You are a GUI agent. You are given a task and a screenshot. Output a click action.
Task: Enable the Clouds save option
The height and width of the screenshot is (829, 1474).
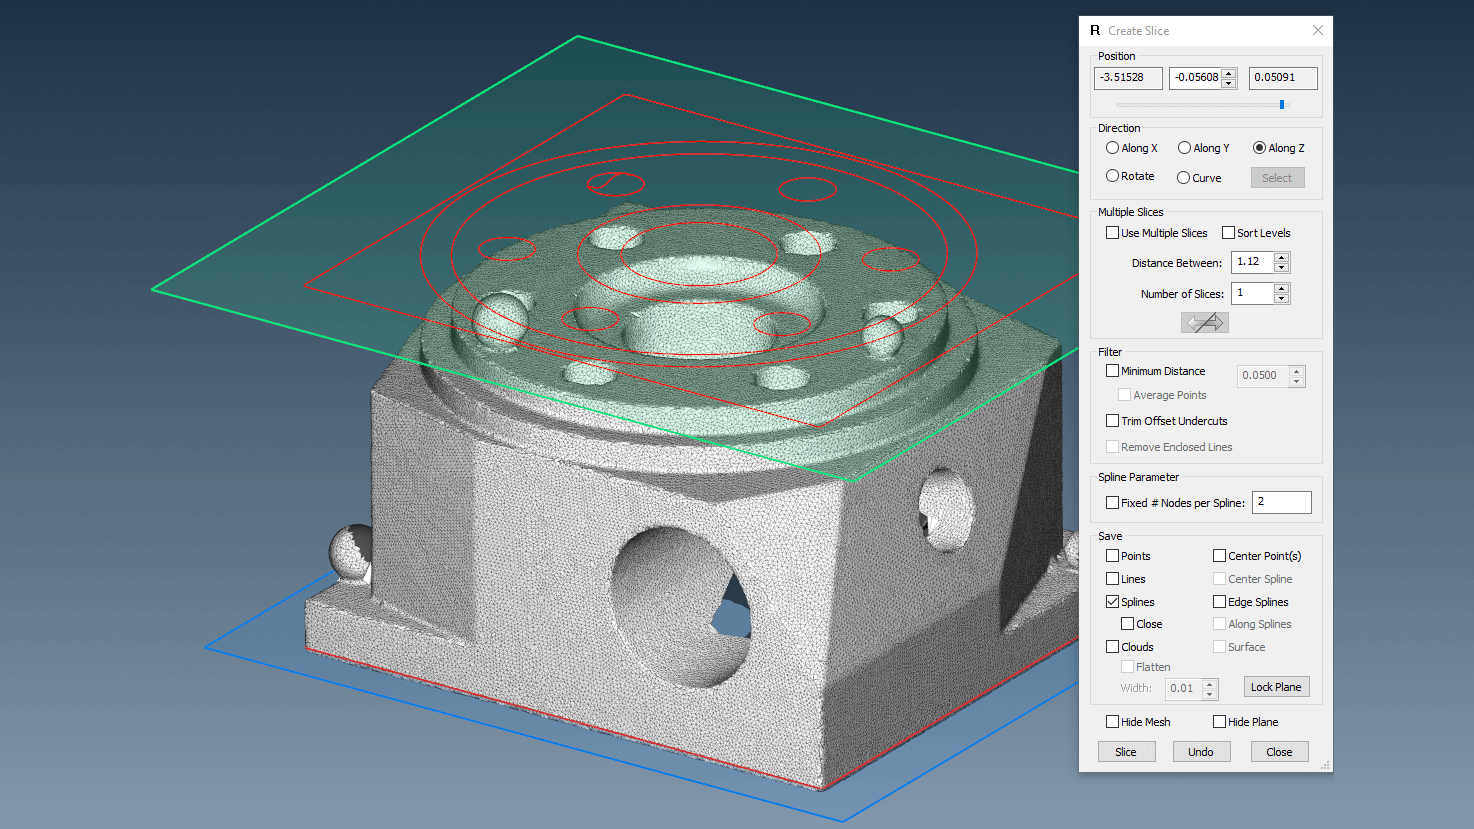[1112, 647]
